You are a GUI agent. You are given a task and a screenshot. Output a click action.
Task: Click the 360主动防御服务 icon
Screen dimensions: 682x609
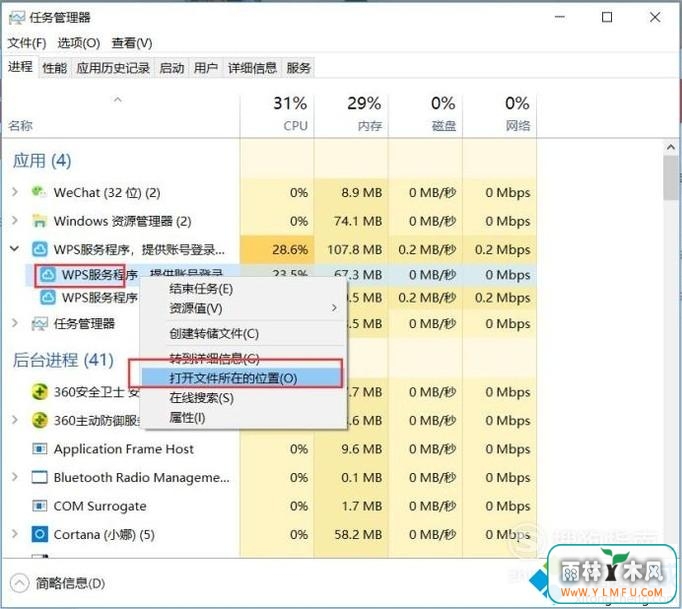pyautogui.click(x=40, y=420)
